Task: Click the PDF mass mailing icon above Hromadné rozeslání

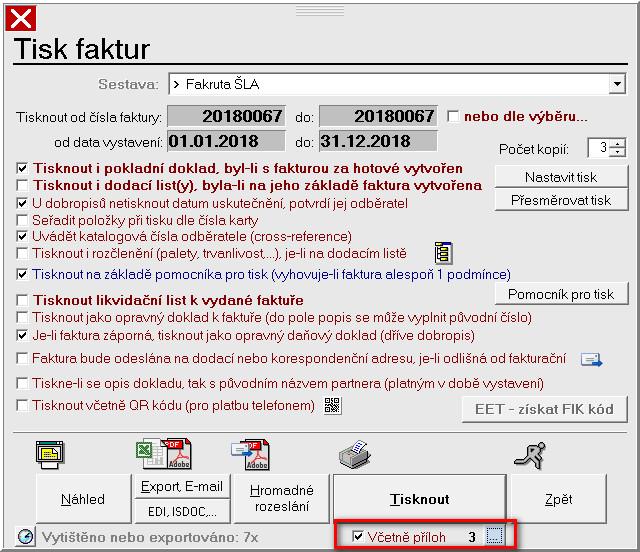Action: pyautogui.click(x=251, y=454)
